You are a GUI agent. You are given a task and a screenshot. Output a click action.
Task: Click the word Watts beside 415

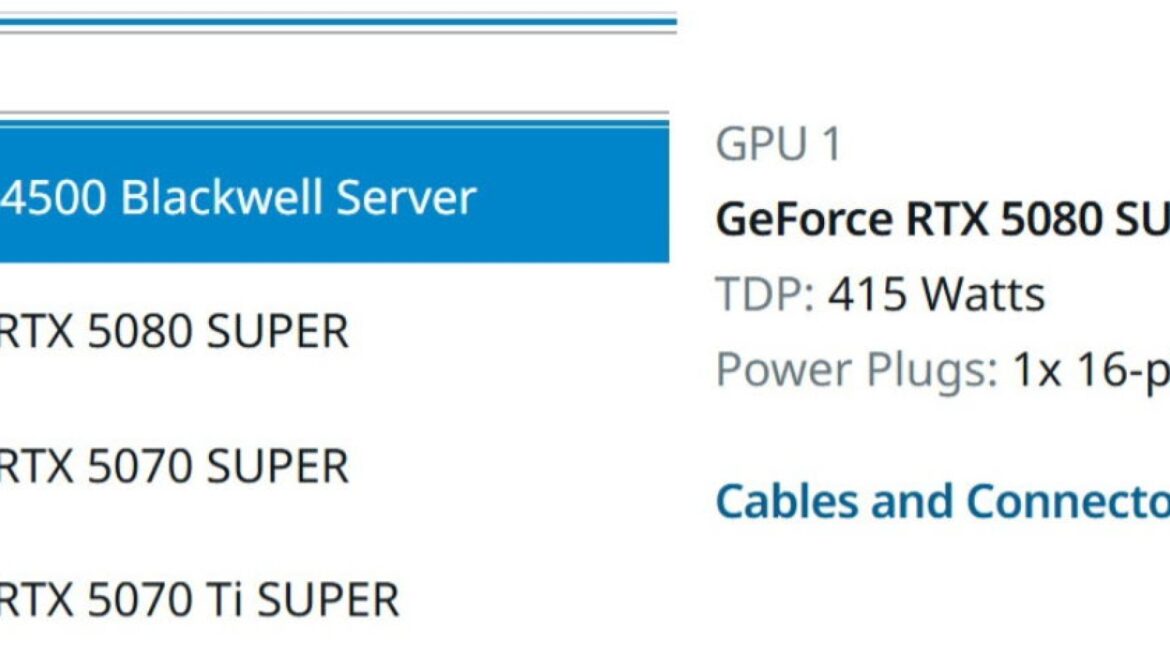pyautogui.click(x=983, y=294)
